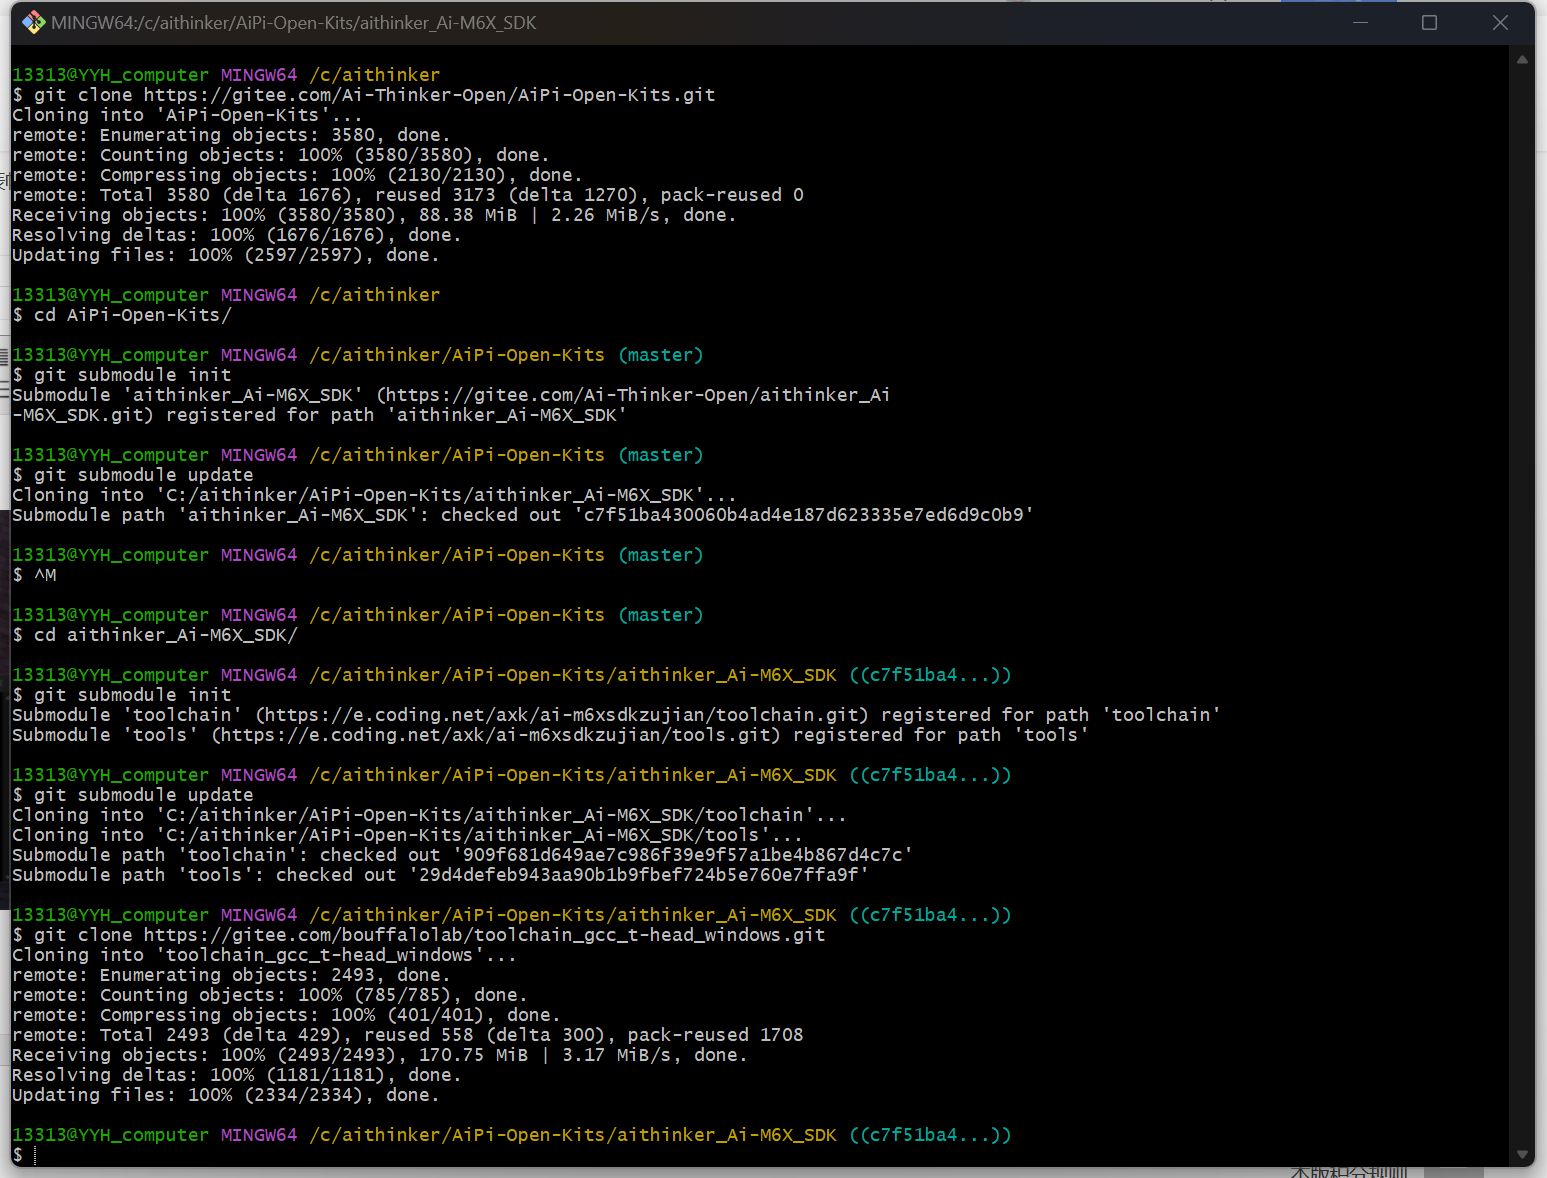Screen dimensions: 1547x1178
Task: Click 'Receiving objects: 100% (3580/3580), 88.38 MiB' line
Action: pos(374,215)
